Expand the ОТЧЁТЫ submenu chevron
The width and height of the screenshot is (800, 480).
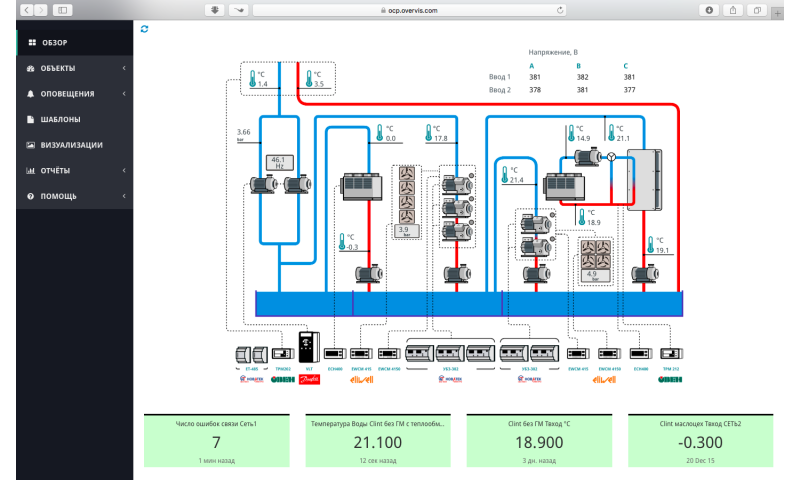pos(123,171)
